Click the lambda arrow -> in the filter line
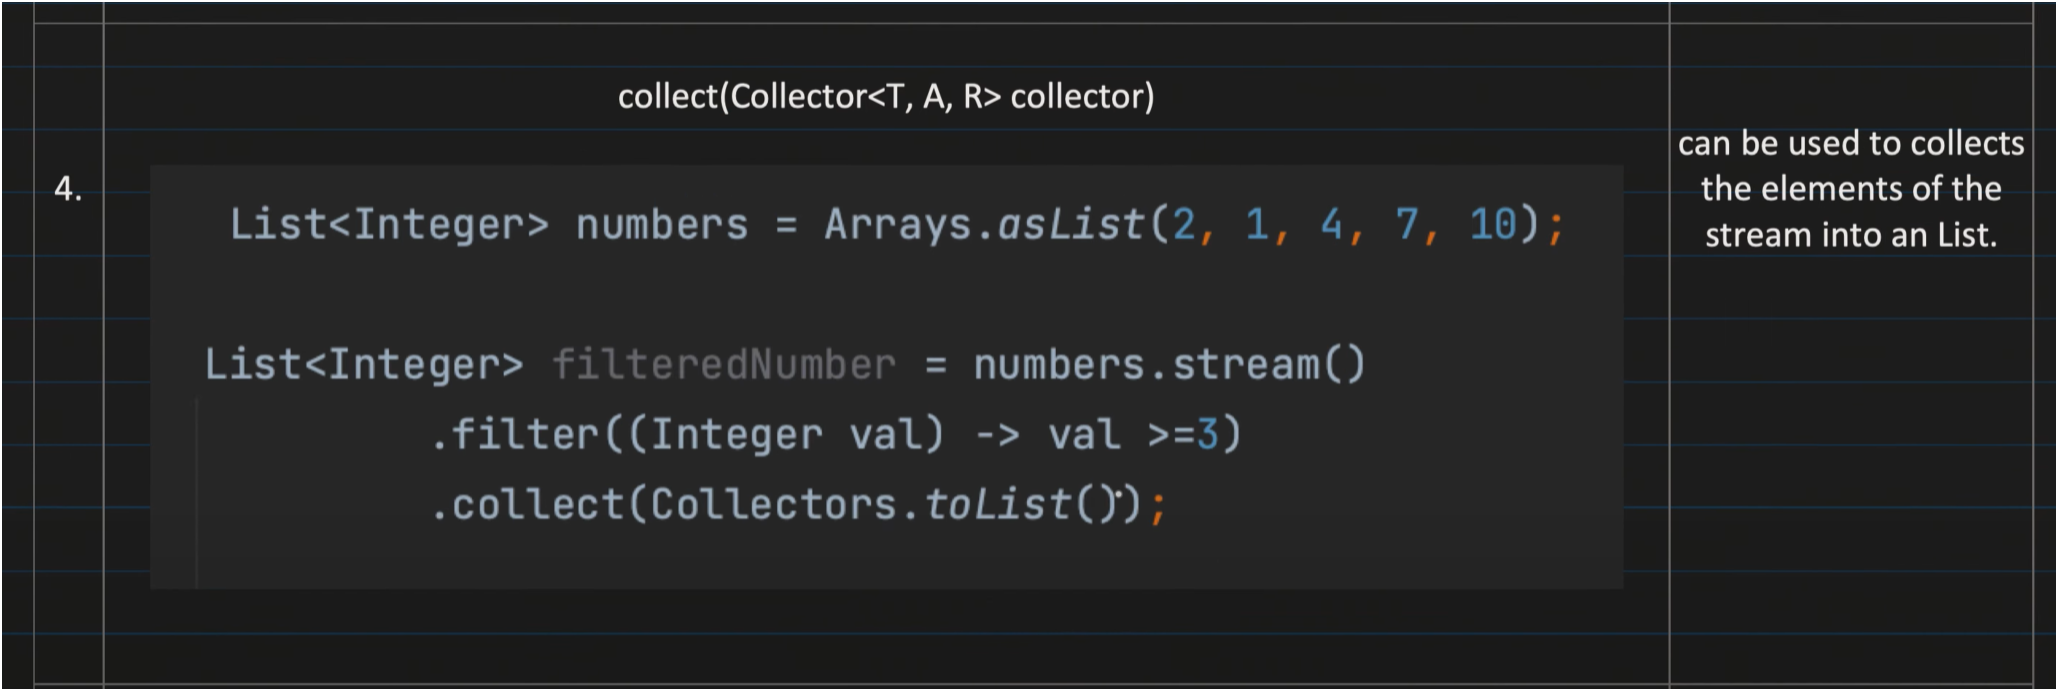Image resolution: width=2058 pixels, height=691 pixels. tap(996, 435)
